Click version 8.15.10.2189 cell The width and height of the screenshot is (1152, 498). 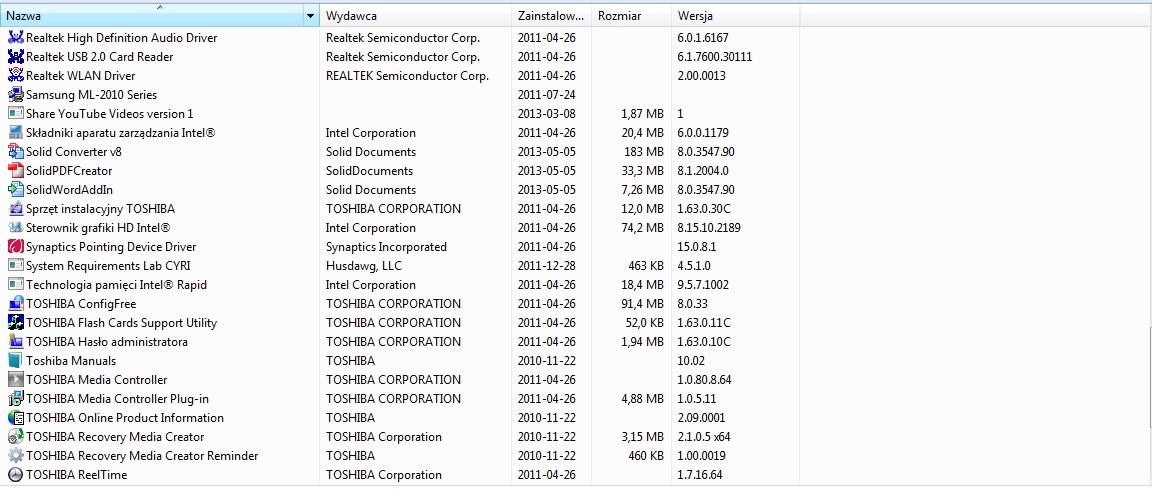tap(709, 228)
